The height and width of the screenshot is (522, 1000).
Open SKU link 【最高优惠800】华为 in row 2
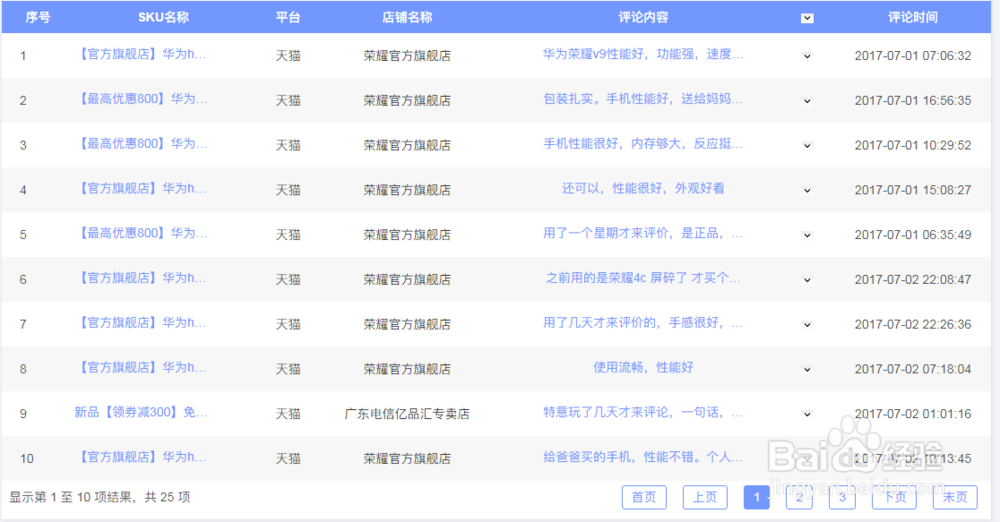[141, 99]
